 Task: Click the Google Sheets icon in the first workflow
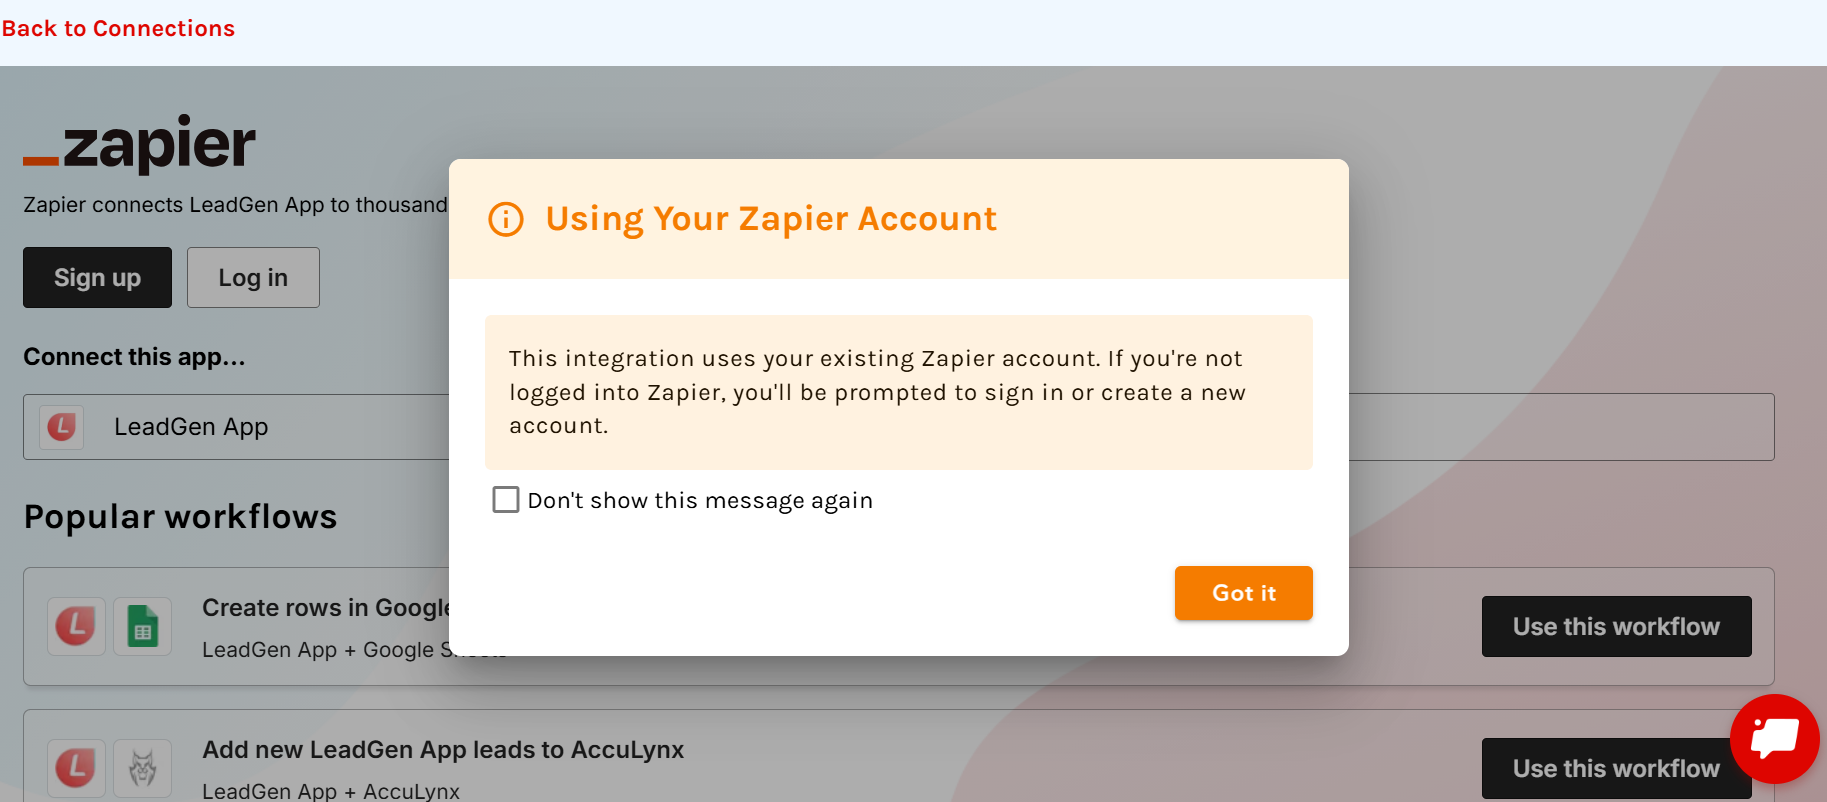pyautogui.click(x=143, y=625)
